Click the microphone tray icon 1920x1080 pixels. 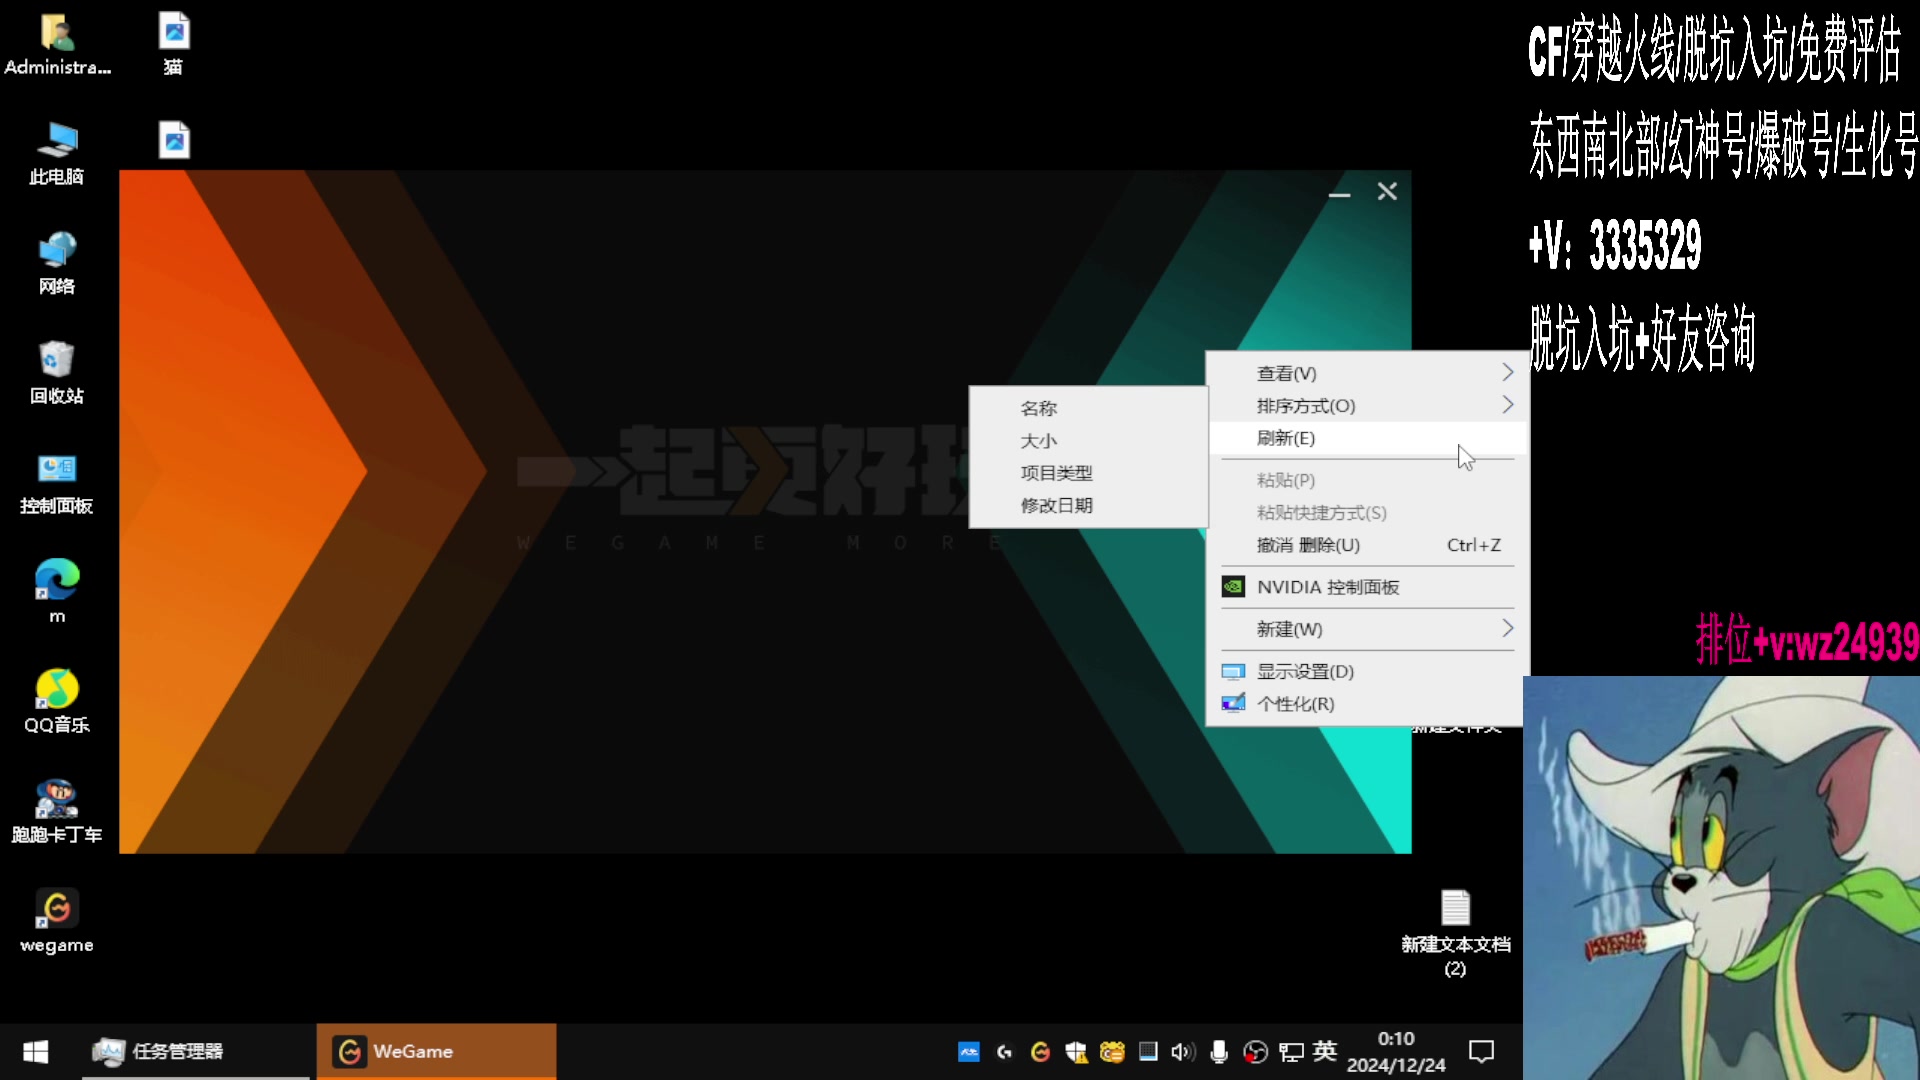(x=1219, y=1052)
